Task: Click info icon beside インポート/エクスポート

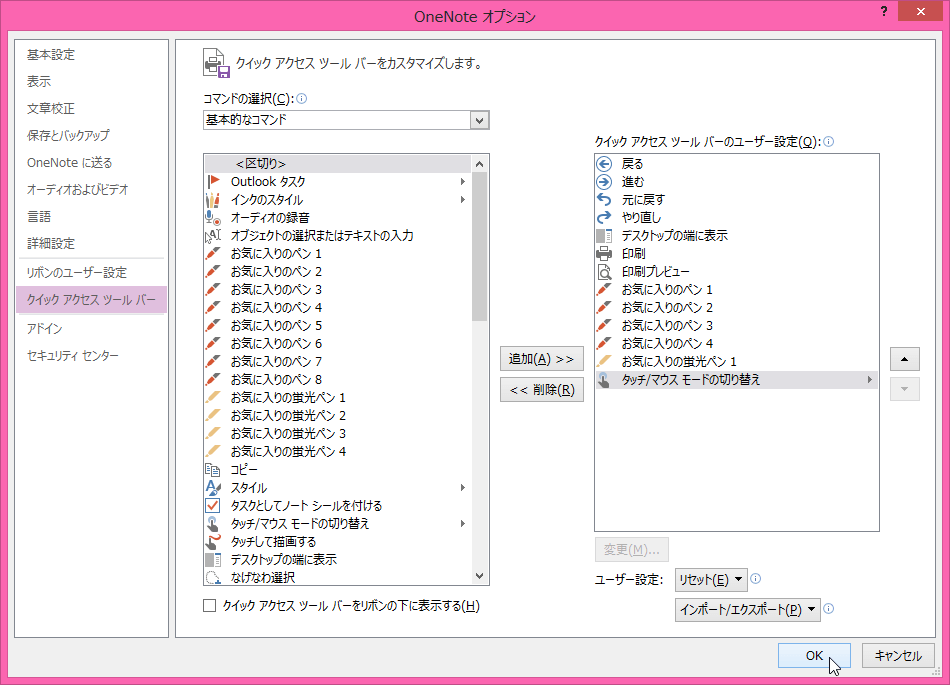Action: (x=829, y=609)
